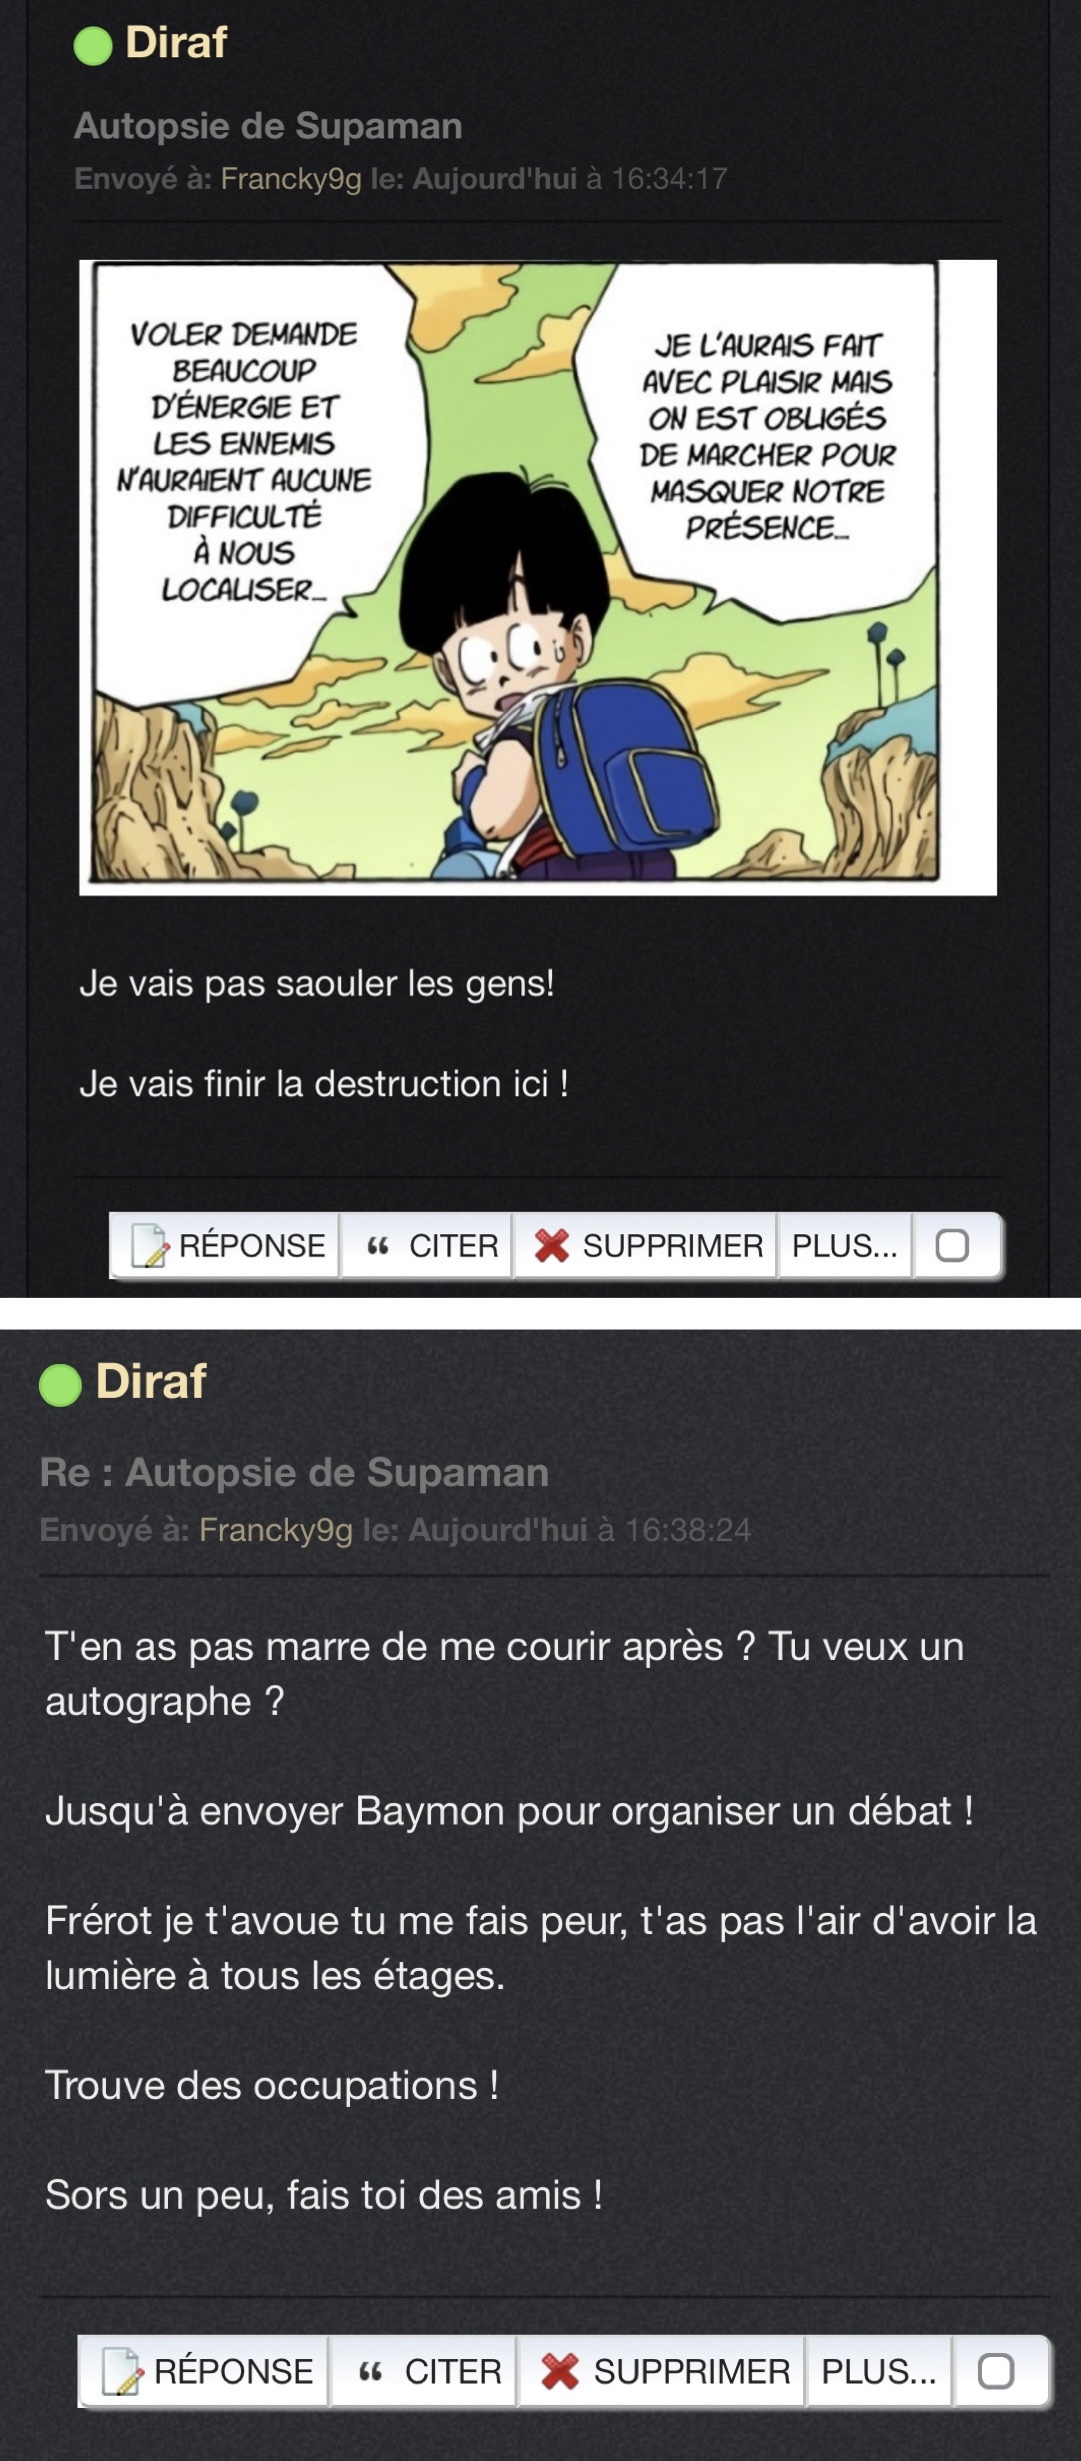
Task: Open the Diraf profile from the first message
Action: coord(176,43)
